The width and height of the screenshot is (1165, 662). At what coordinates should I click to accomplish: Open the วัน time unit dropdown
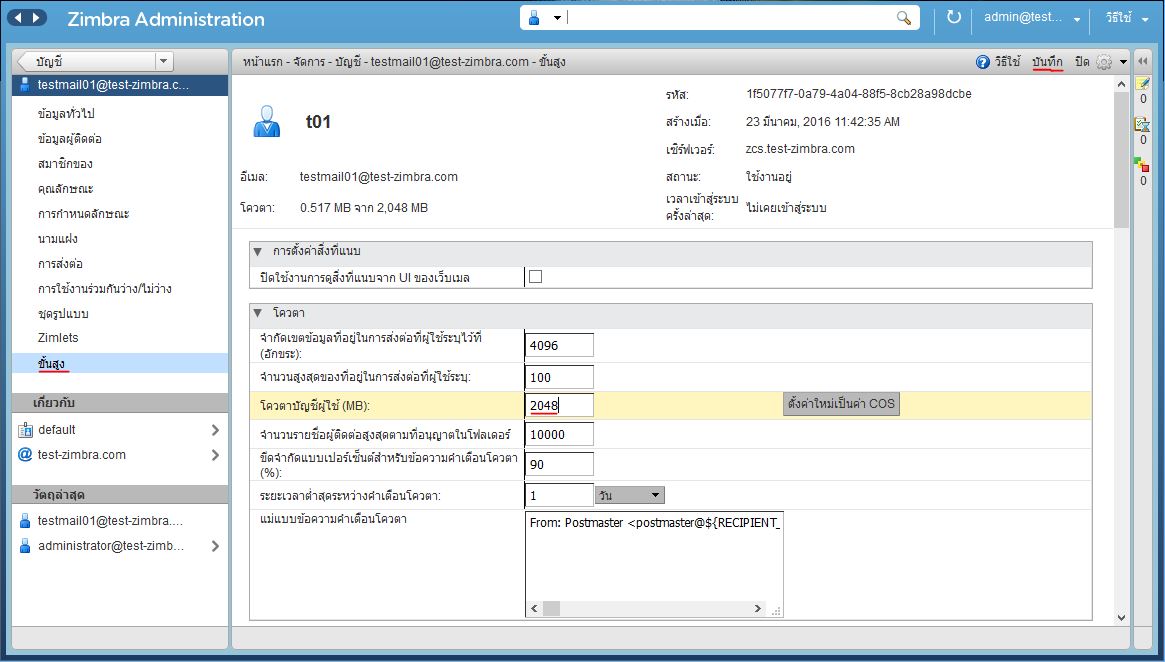(629, 495)
